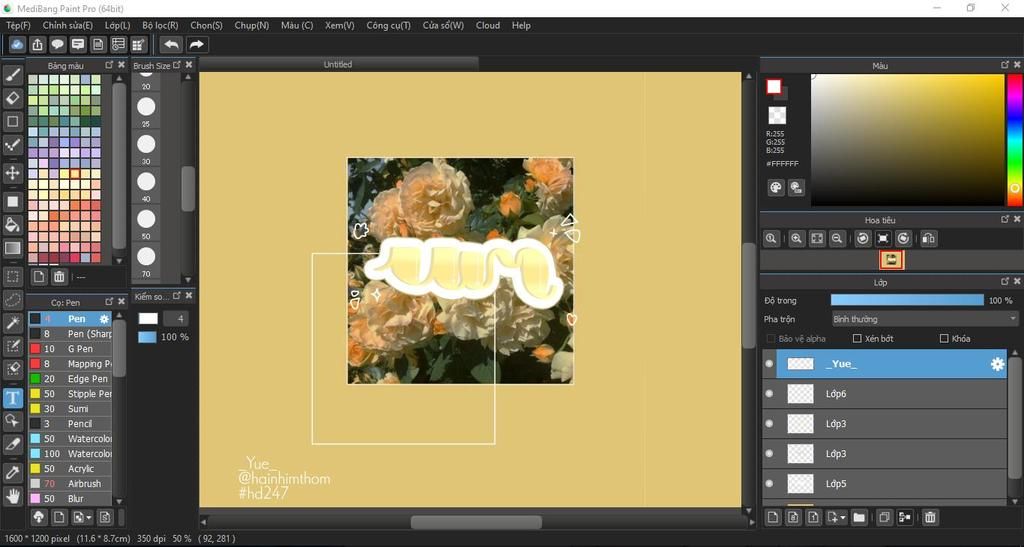Add a layer folder
Screen dimensions: 1024x547
click(x=859, y=518)
